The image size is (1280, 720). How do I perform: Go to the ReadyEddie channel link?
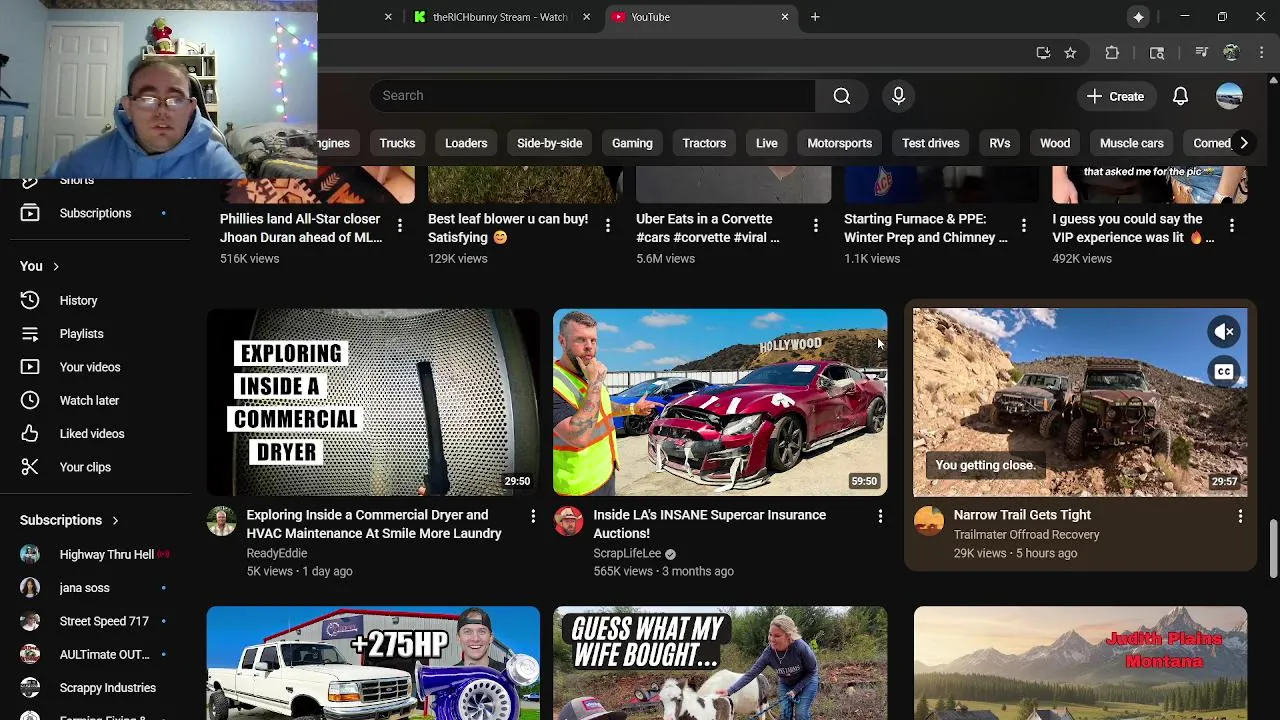pos(277,553)
